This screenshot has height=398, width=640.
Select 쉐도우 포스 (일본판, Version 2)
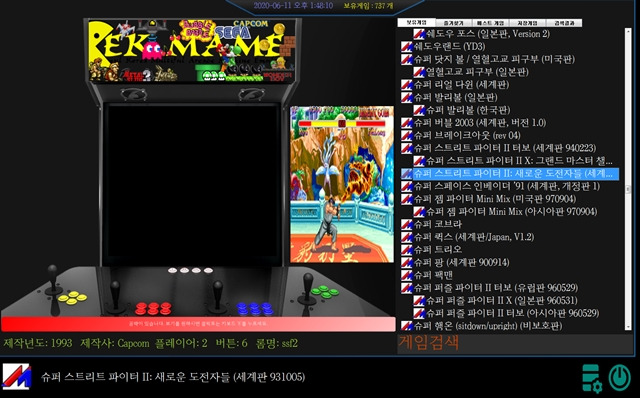point(488,34)
